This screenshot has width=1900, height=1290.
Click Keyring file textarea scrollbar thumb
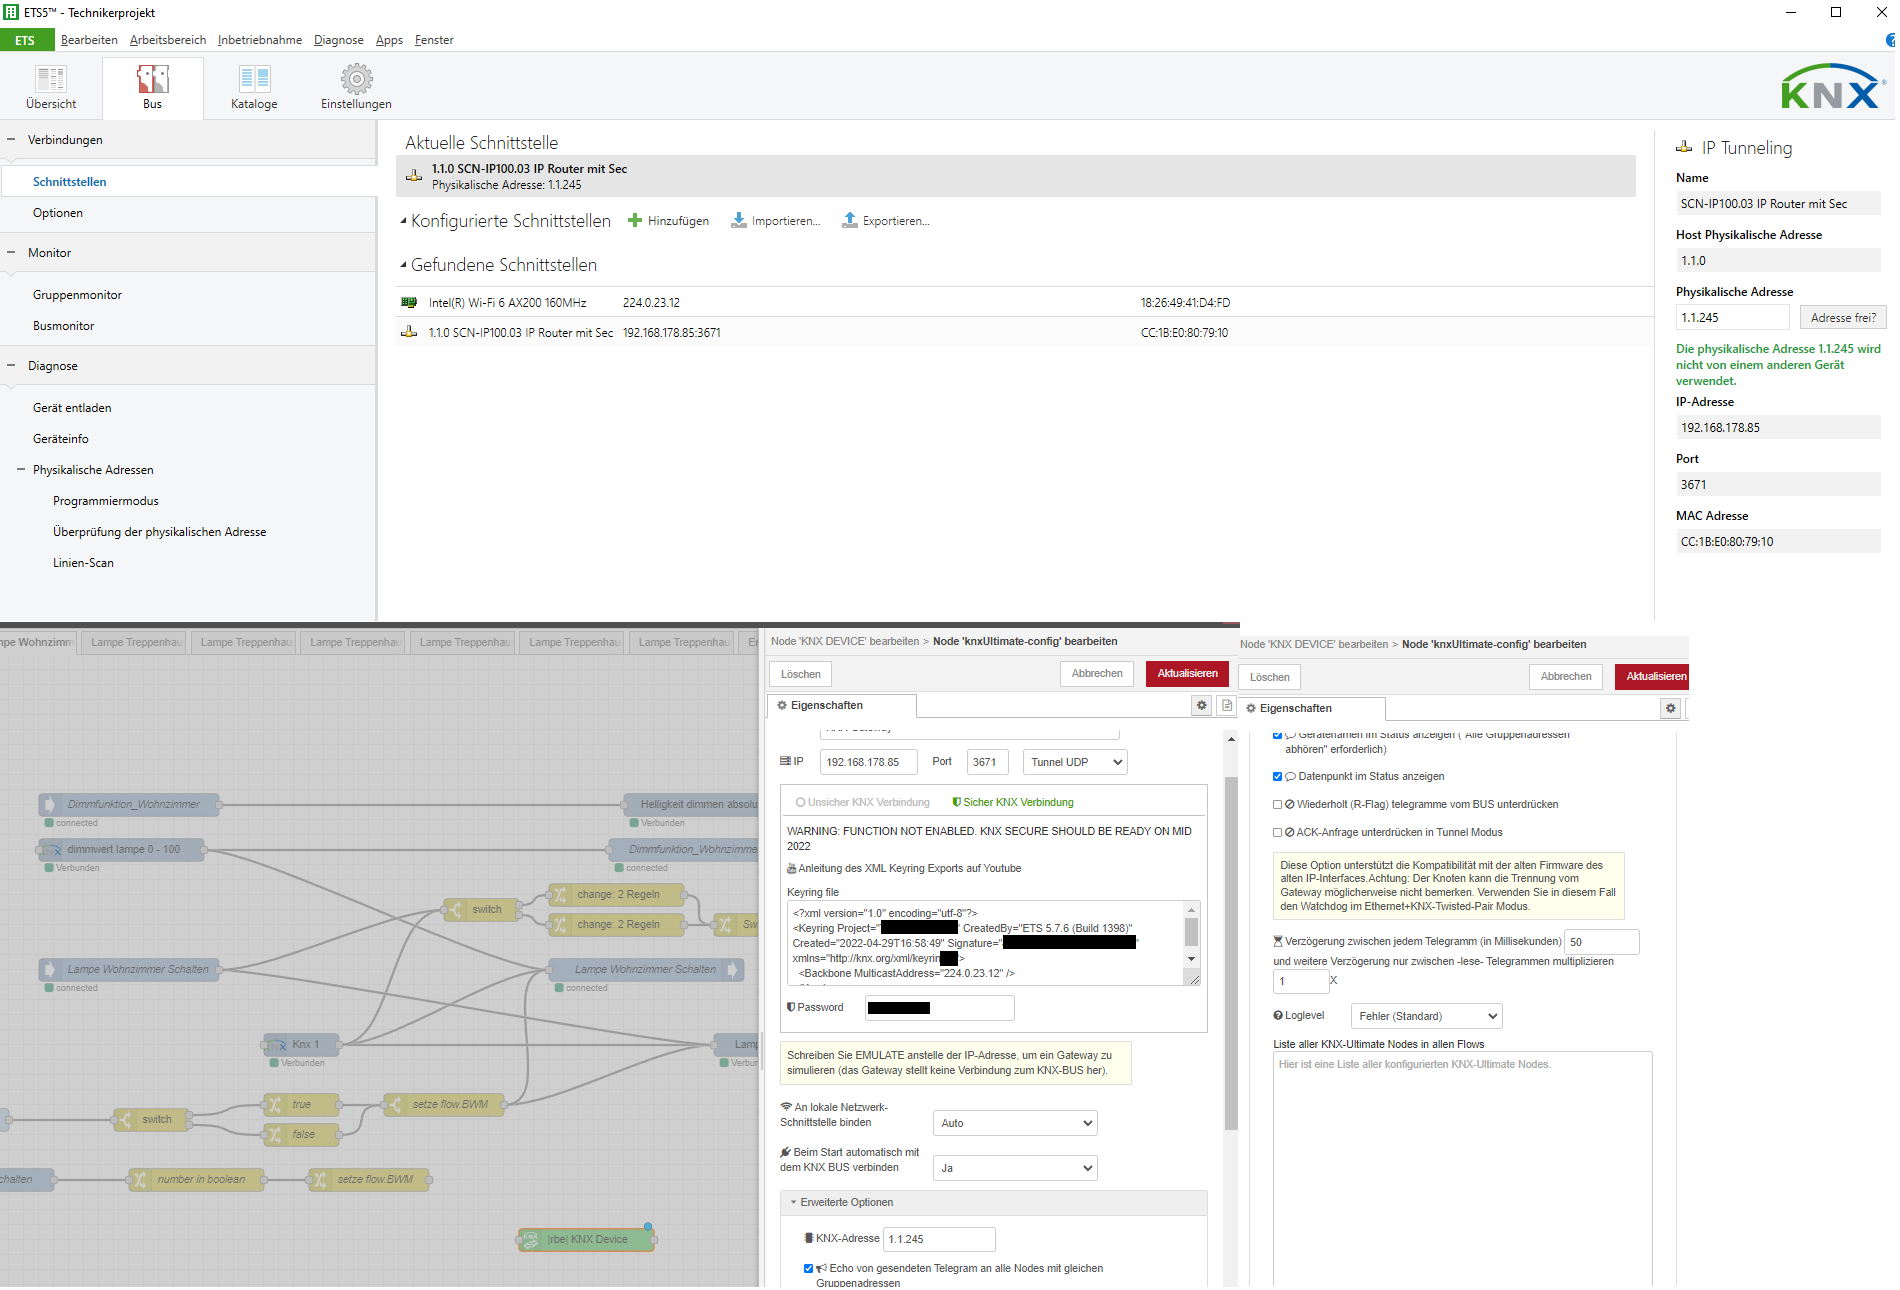(x=1191, y=932)
